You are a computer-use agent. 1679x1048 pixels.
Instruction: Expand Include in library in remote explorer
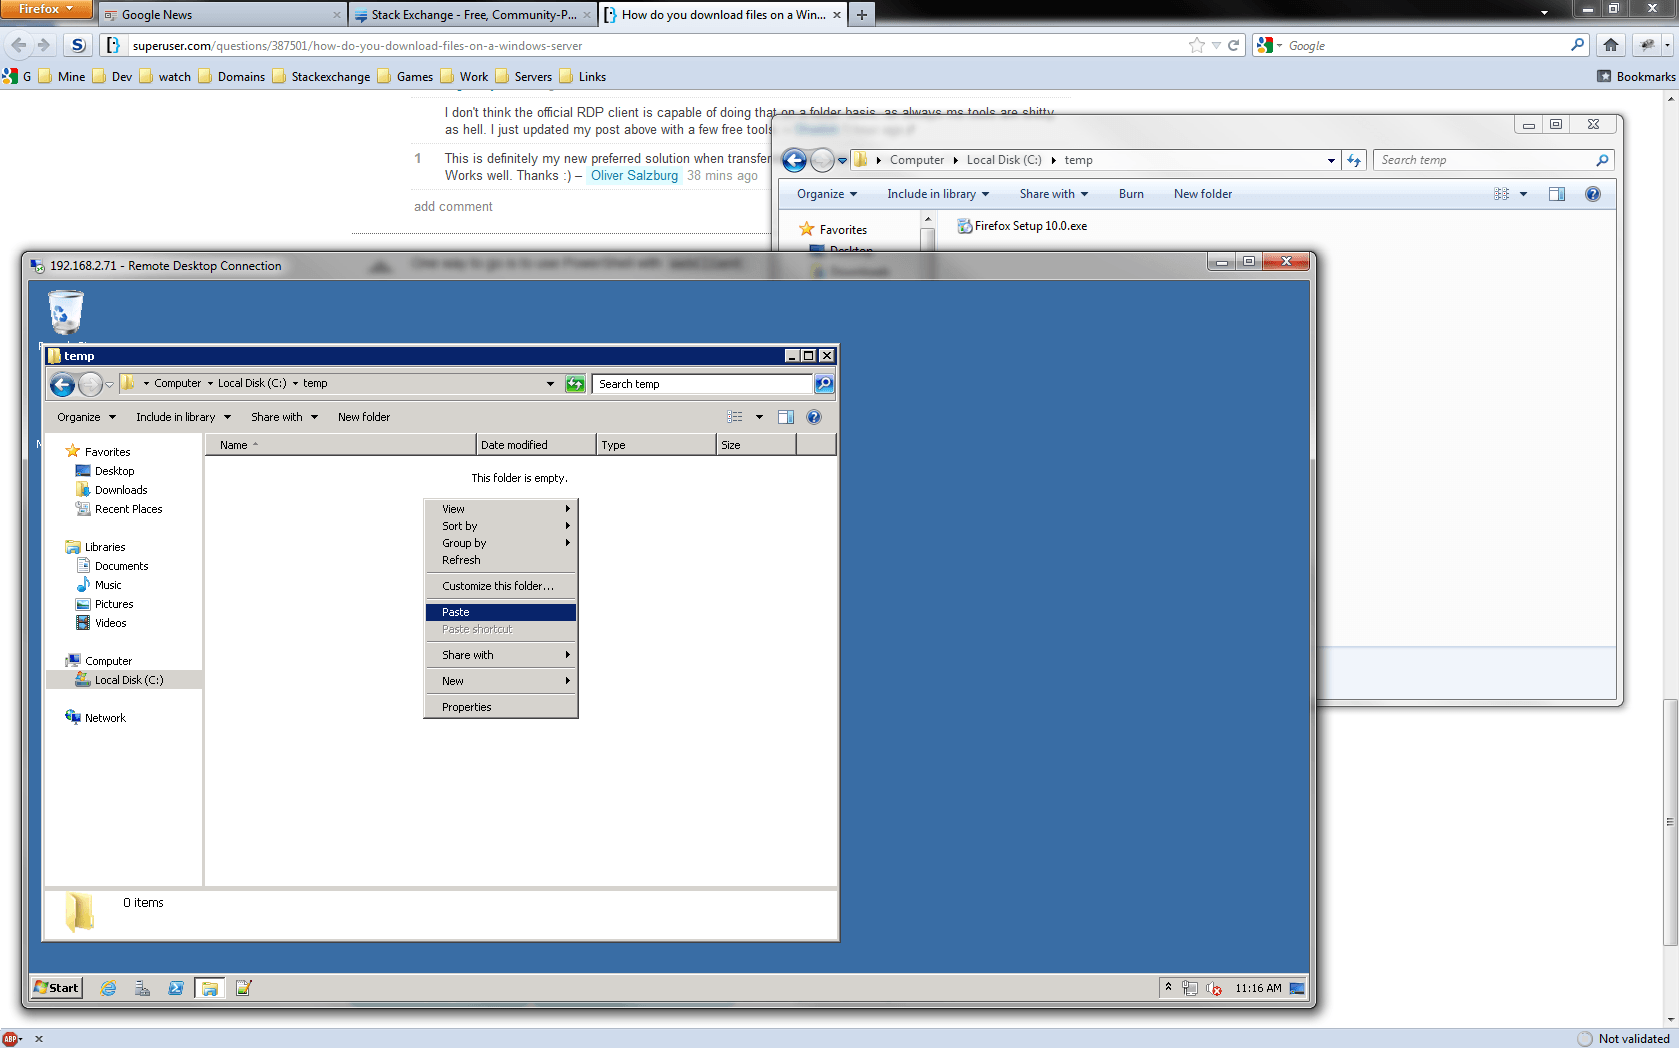pyautogui.click(x=184, y=417)
